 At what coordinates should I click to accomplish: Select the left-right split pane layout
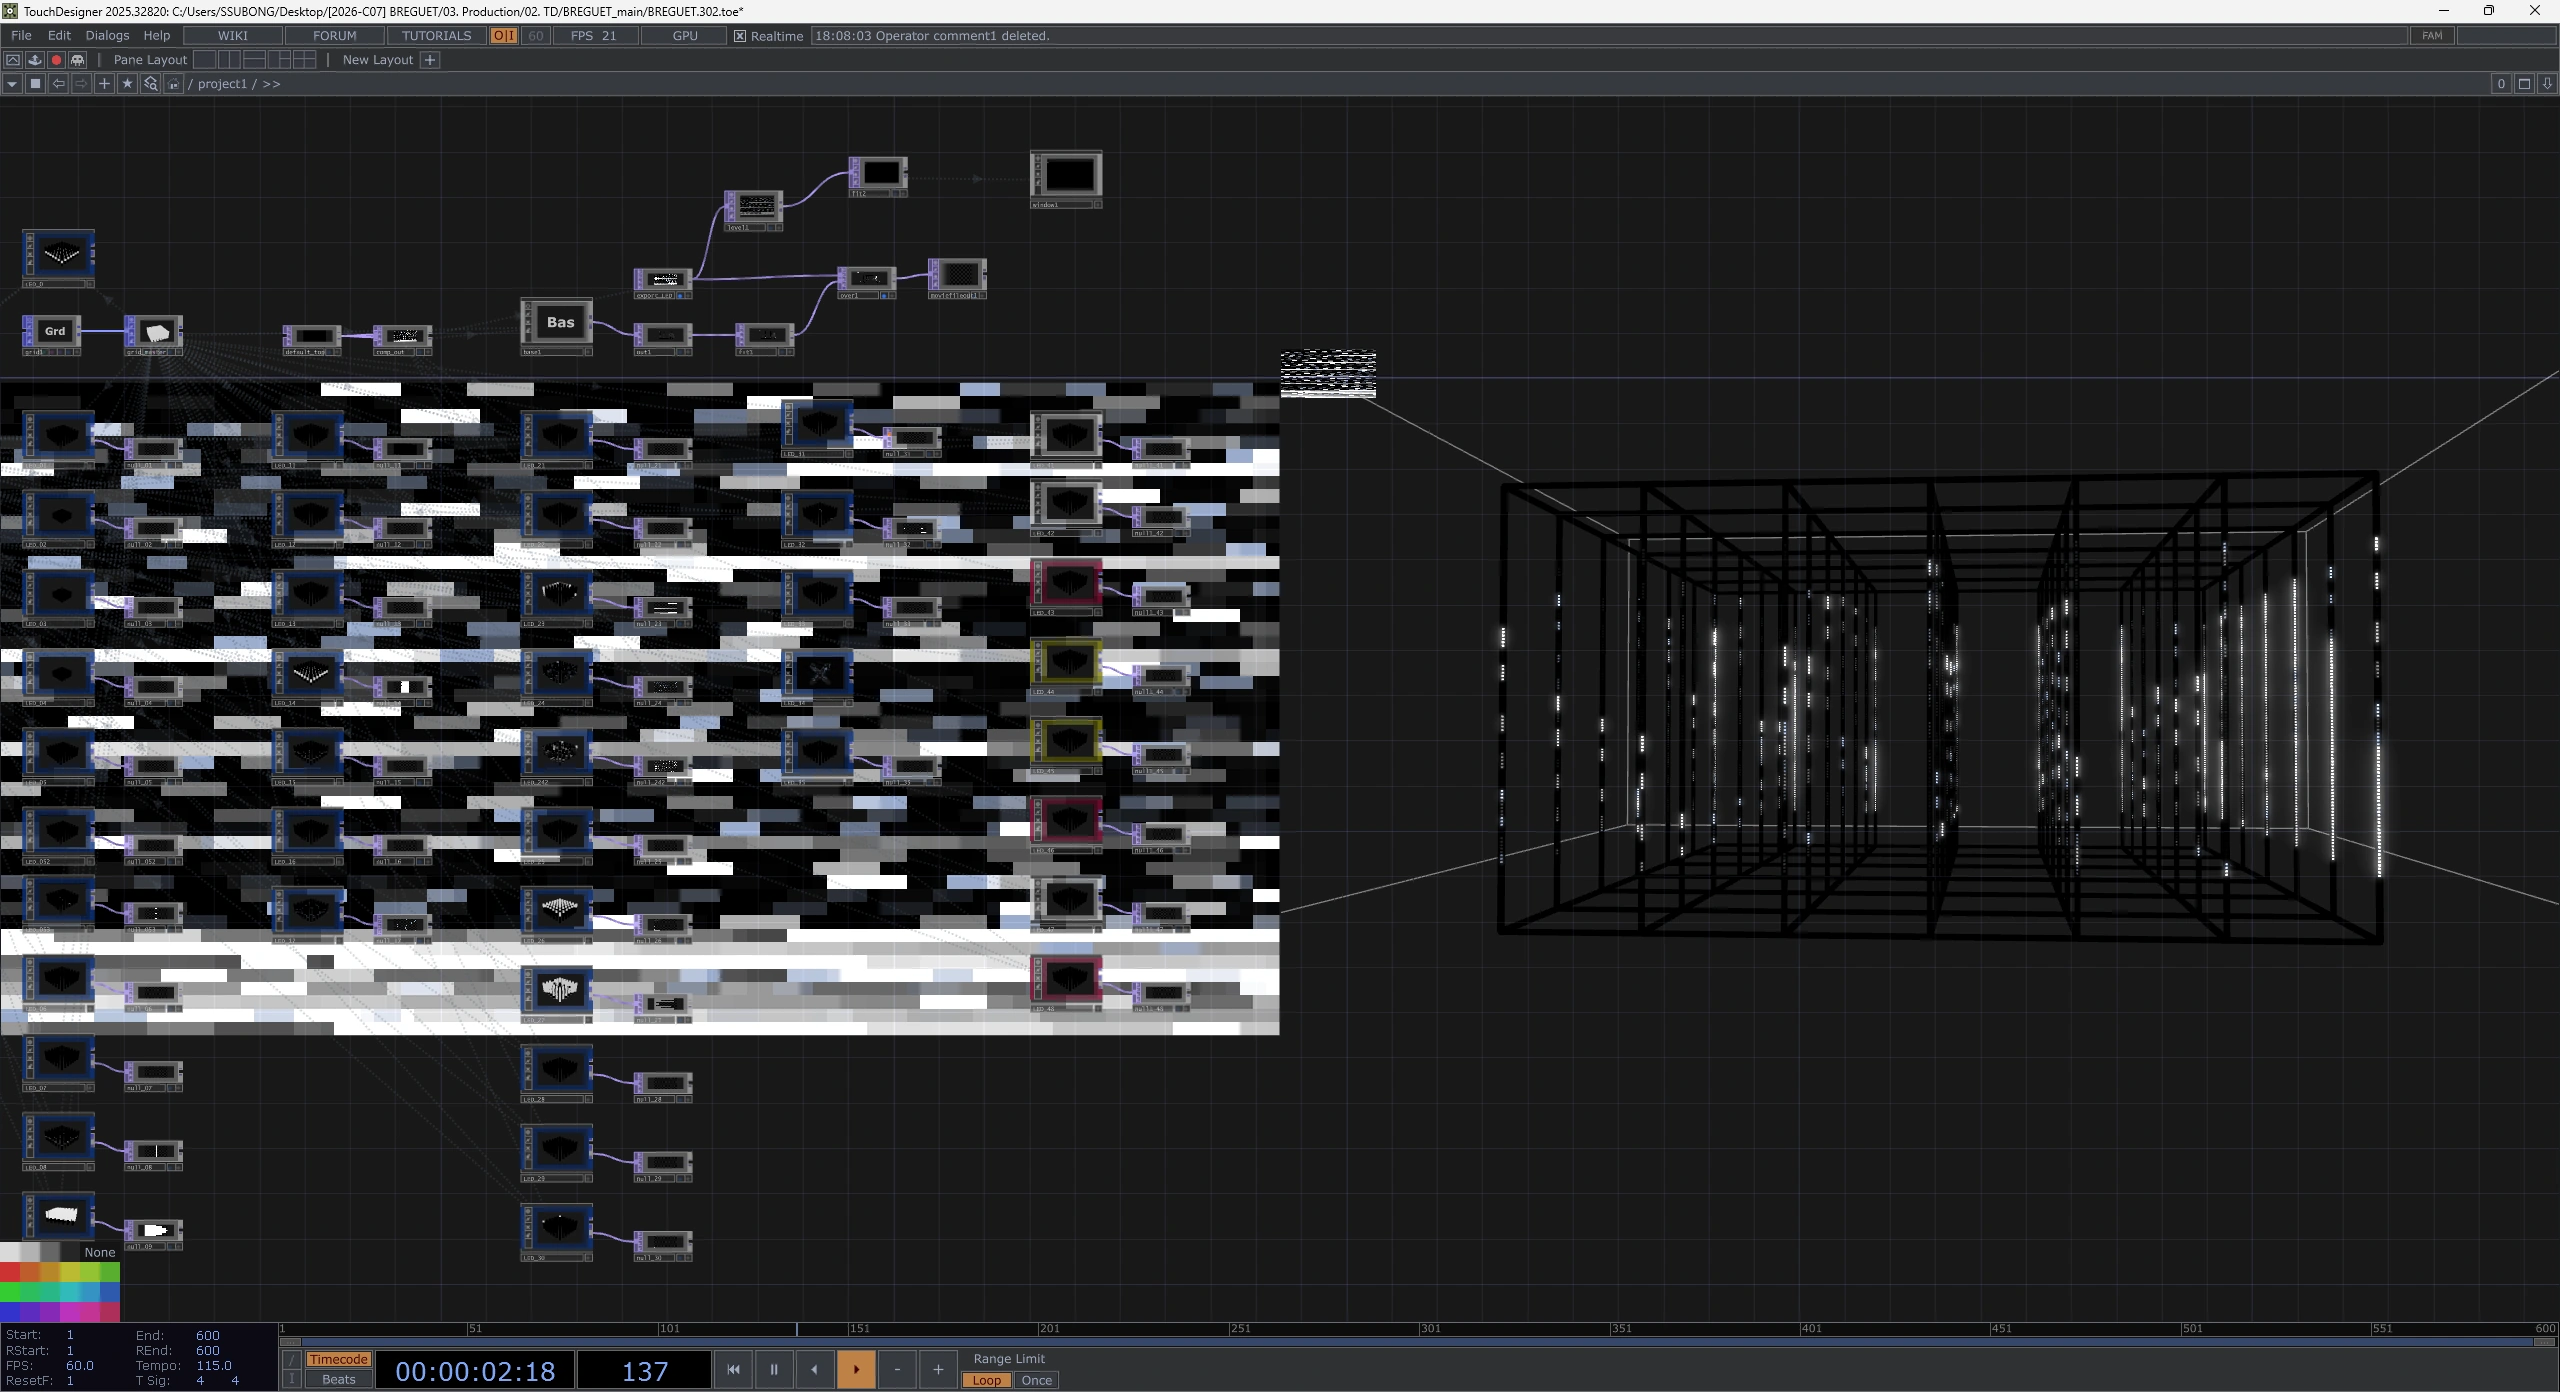[x=229, y=60]
